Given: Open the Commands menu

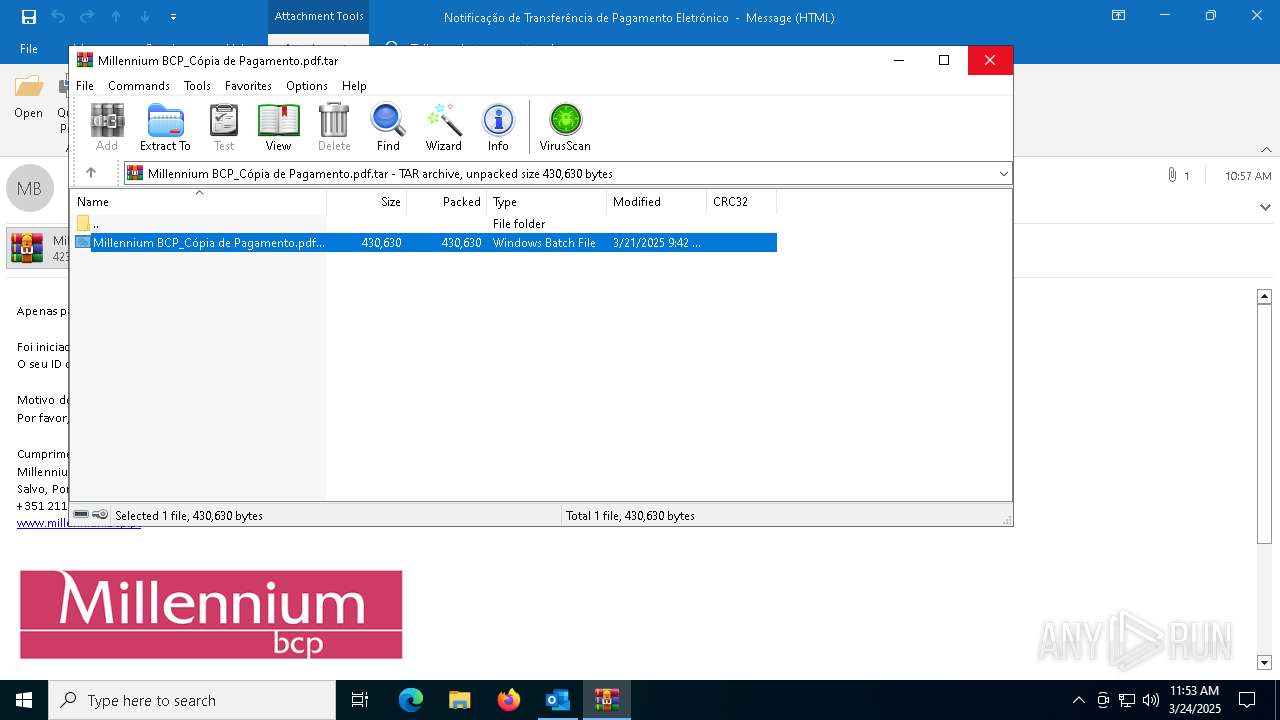Looking at the screenshot, I should tap(139, 86).
